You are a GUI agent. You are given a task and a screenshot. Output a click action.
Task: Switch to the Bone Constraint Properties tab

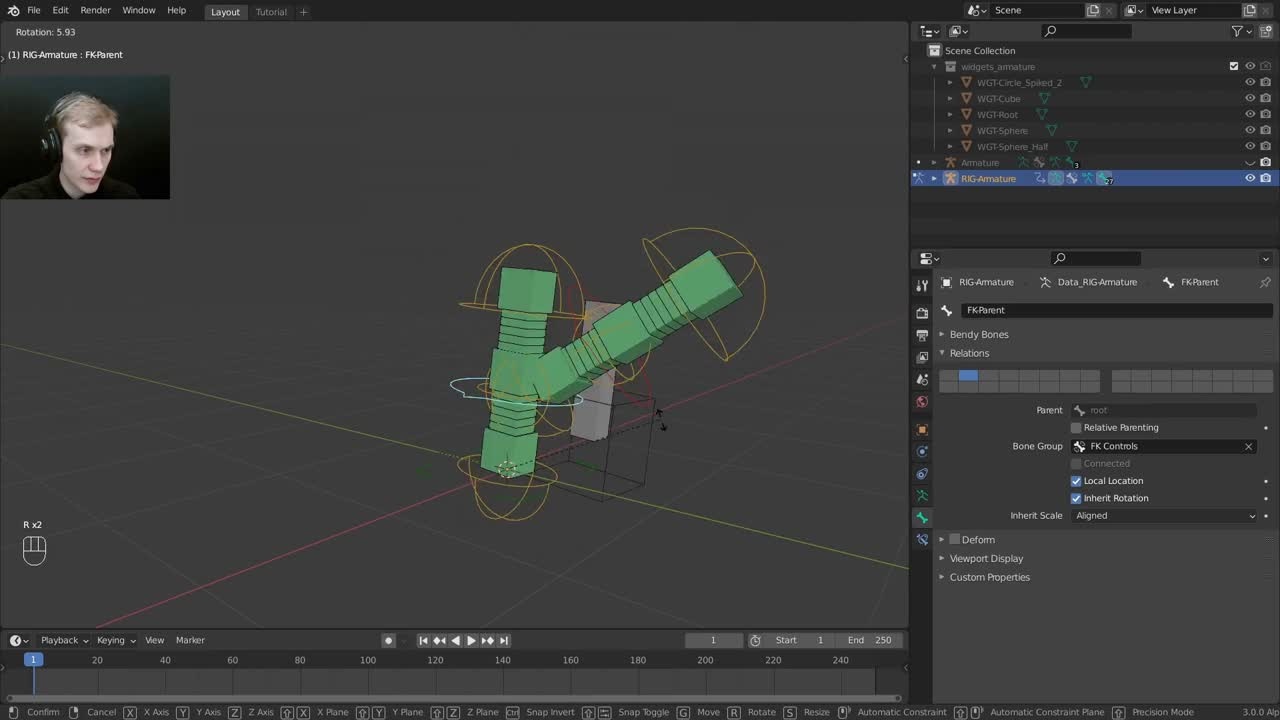pos(922,539)
